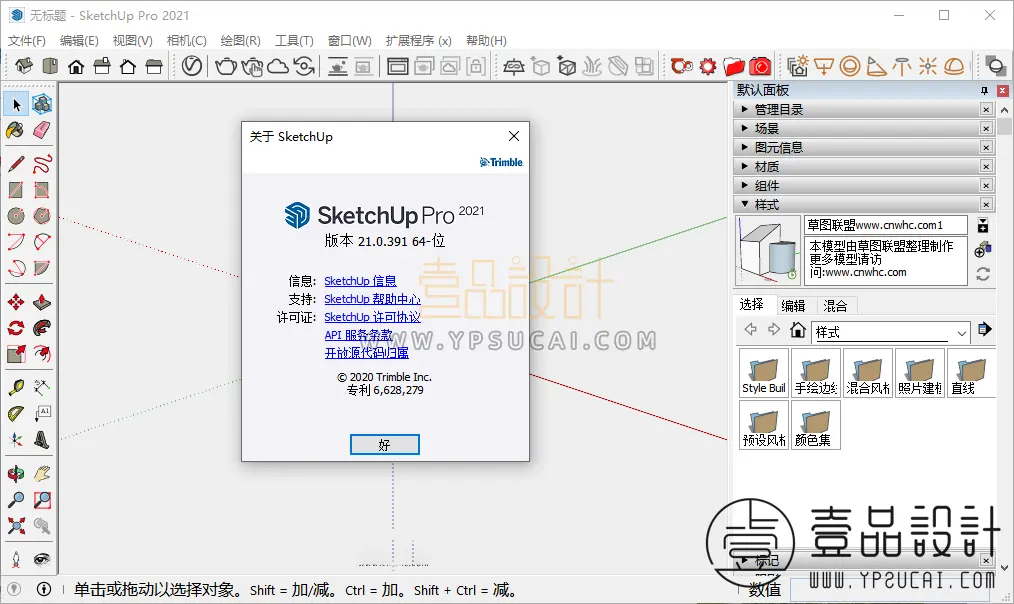Select the Polygon tool

point(42,215)
